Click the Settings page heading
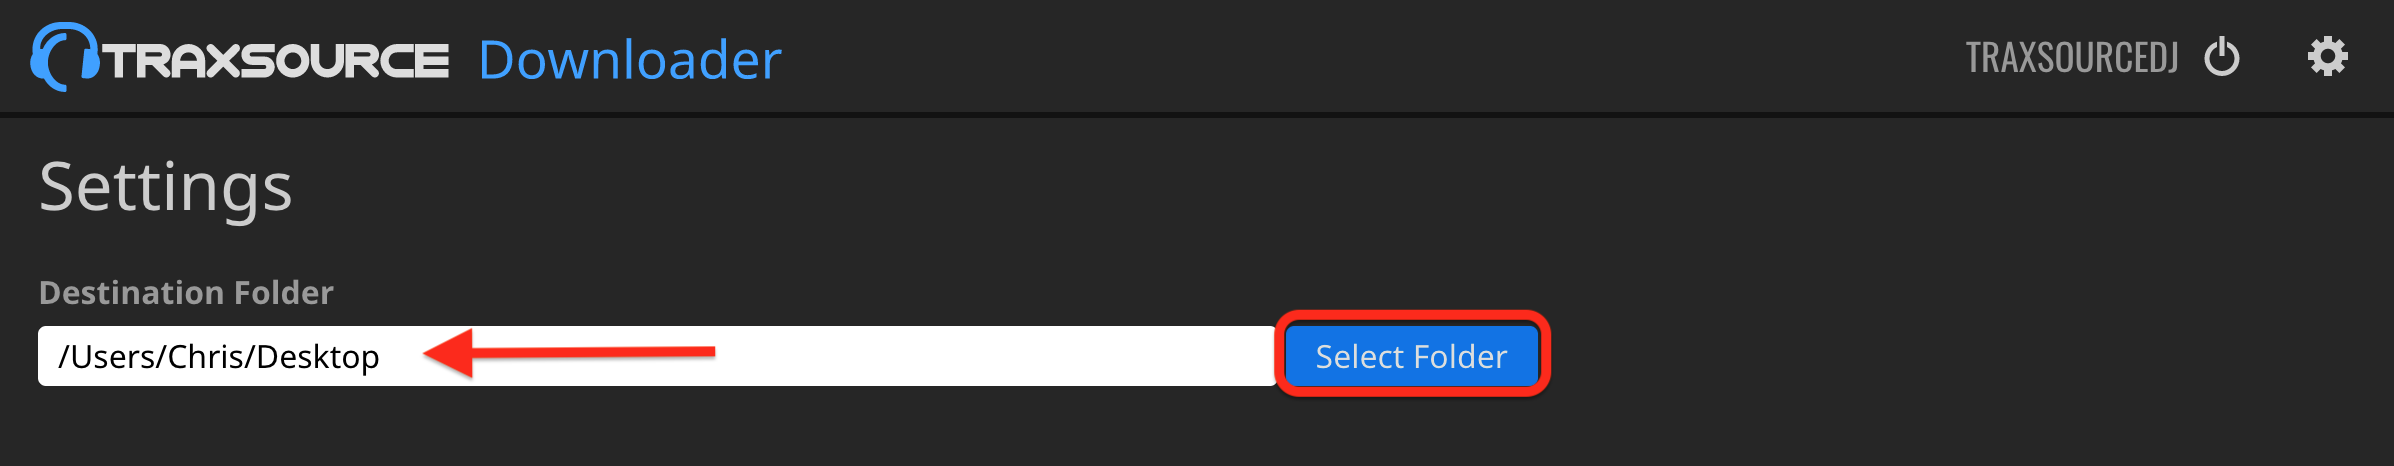The width and height of the screenshot is (2394, 466). click(165, 187)
